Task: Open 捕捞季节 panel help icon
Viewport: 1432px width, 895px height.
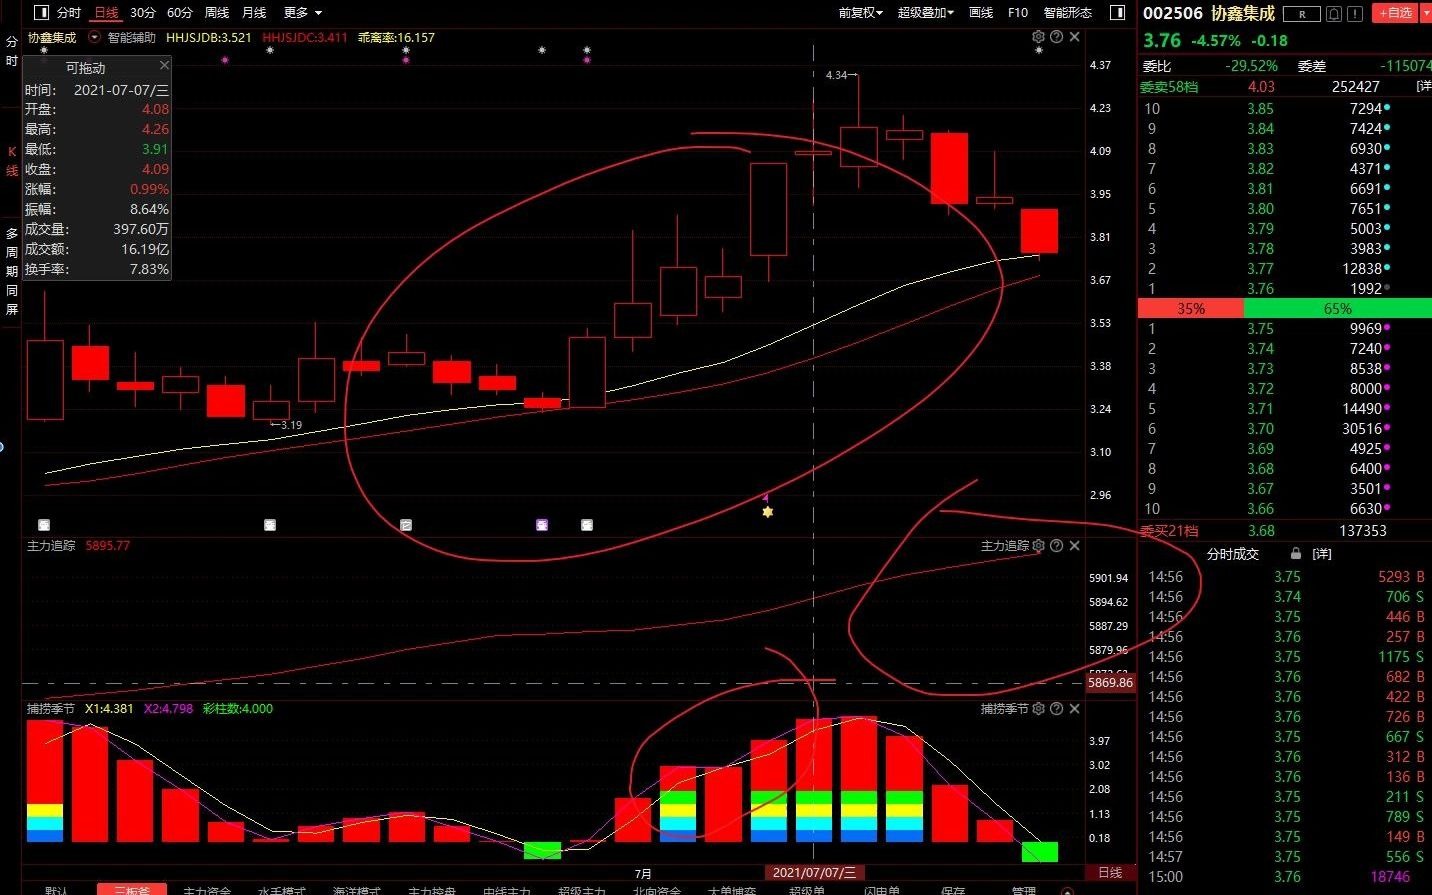Action: (x=1057, y=708)
